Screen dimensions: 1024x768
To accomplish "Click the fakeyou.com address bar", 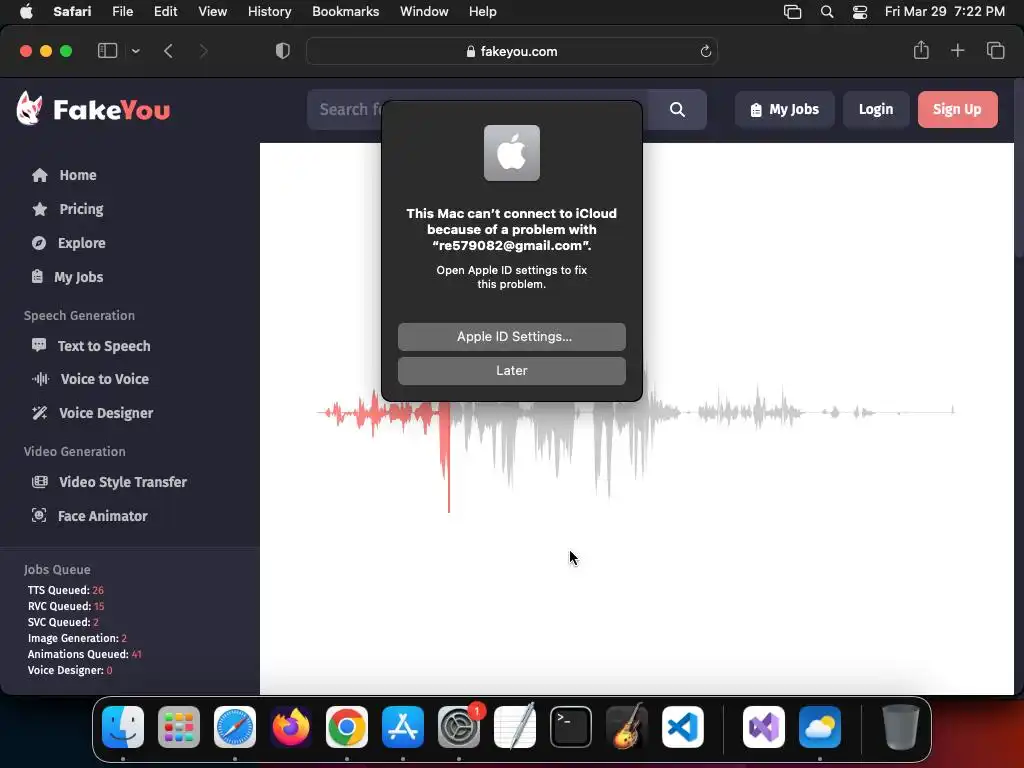I will pos(512,51).
